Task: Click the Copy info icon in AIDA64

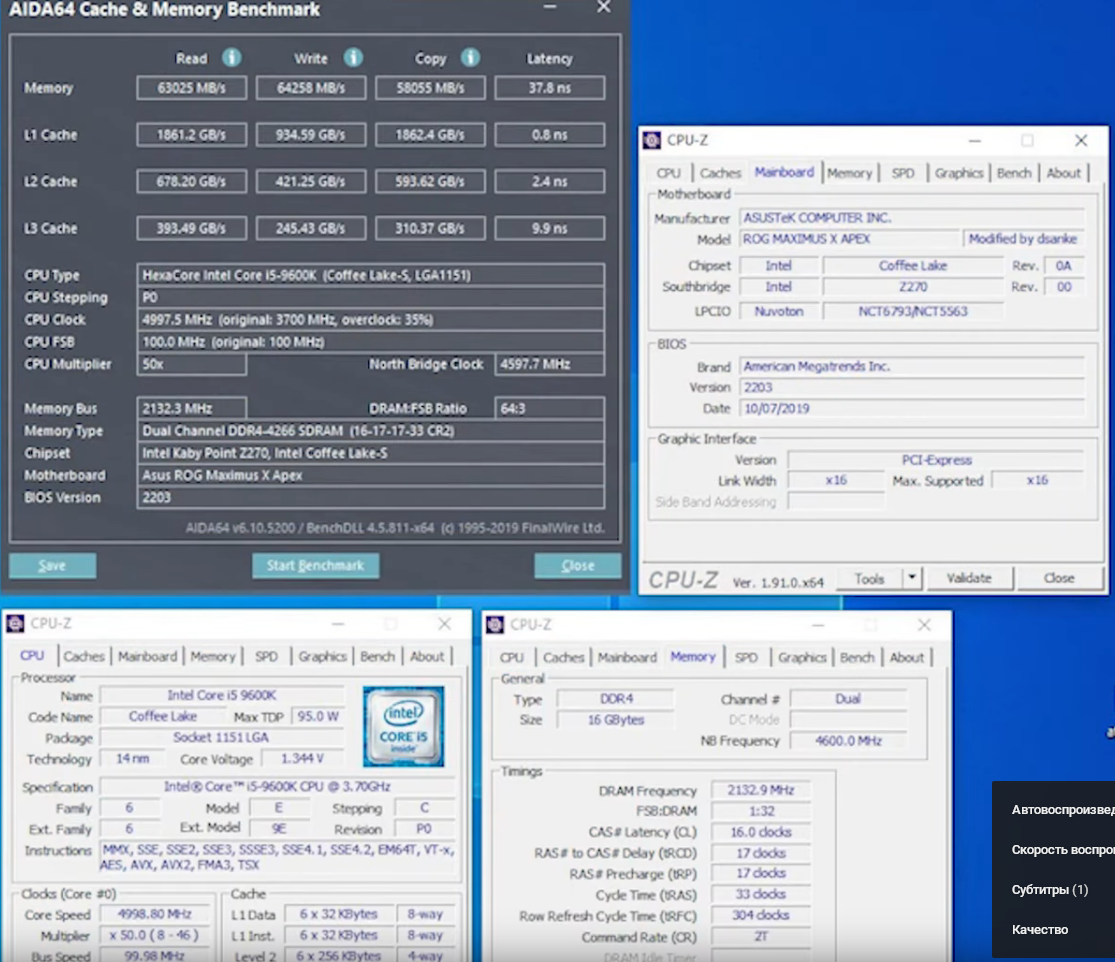Action: coord(470,58)
